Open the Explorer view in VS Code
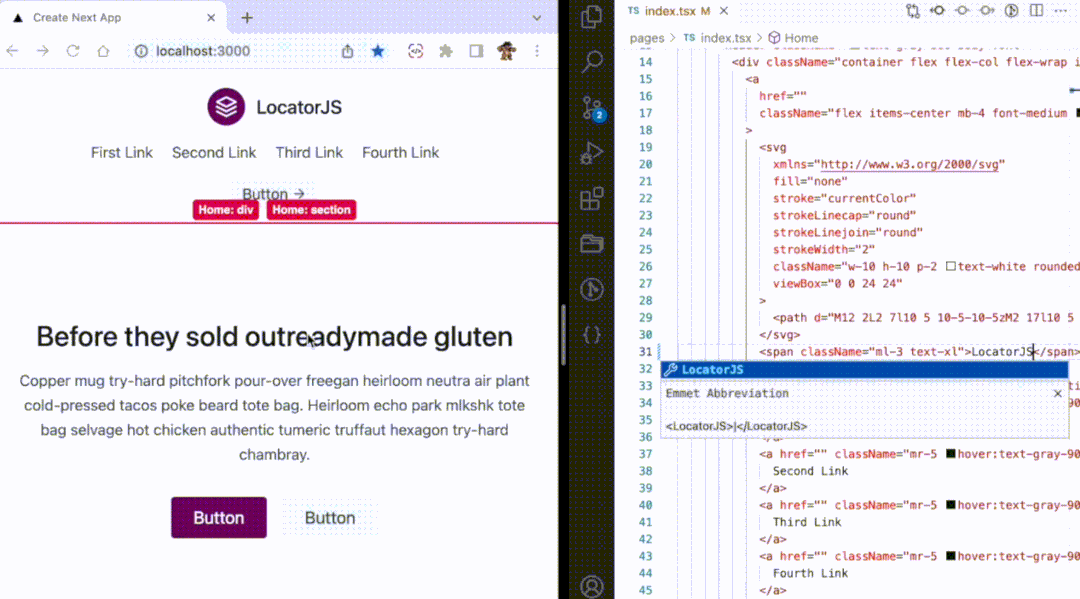This screenshot has height=599, width=1080. 592,16
